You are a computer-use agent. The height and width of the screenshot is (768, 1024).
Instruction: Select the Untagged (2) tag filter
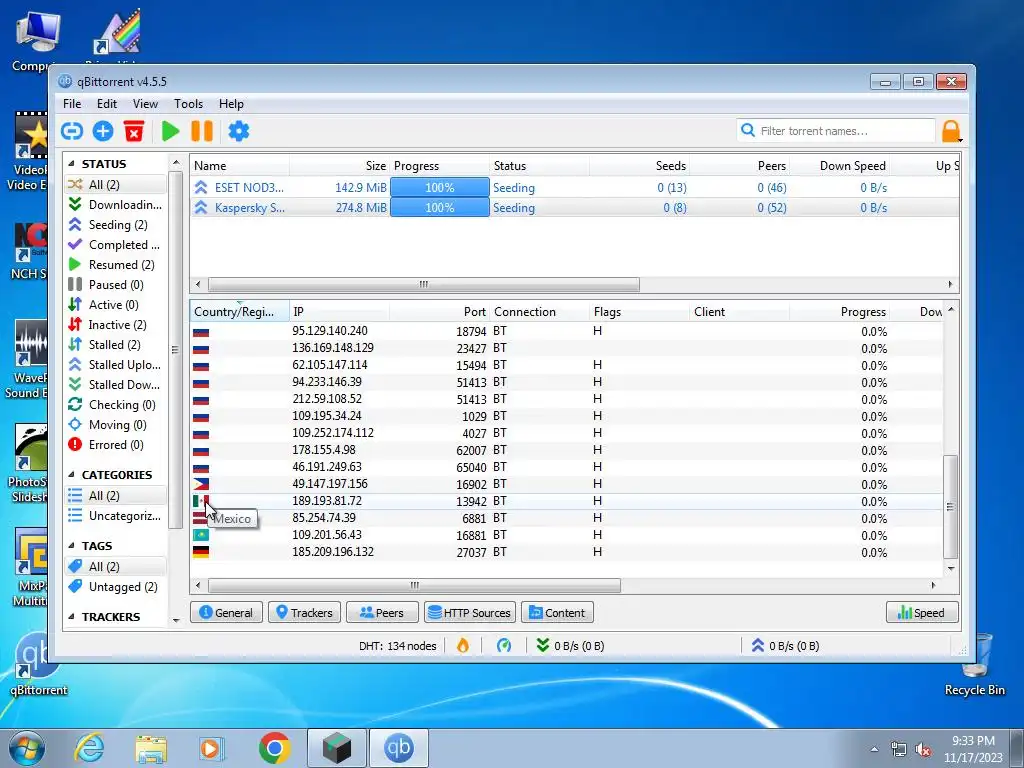tap(116, 586)
